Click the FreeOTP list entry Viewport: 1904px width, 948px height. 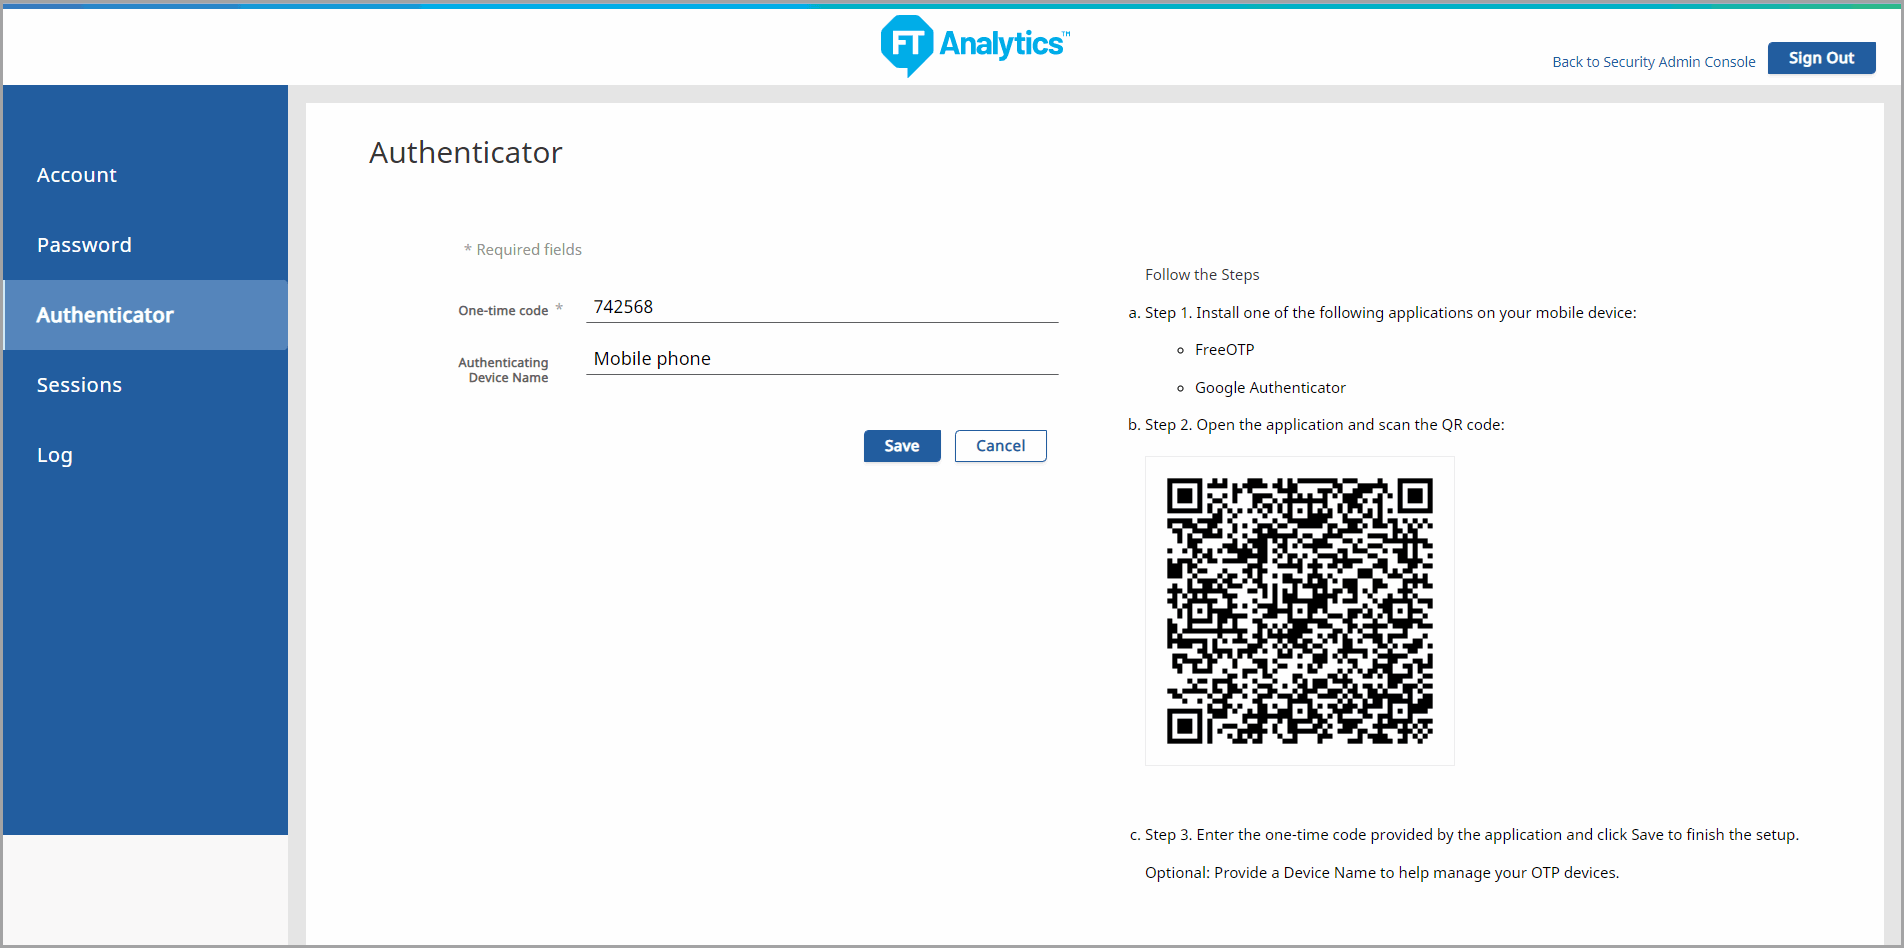(1224, 350)
